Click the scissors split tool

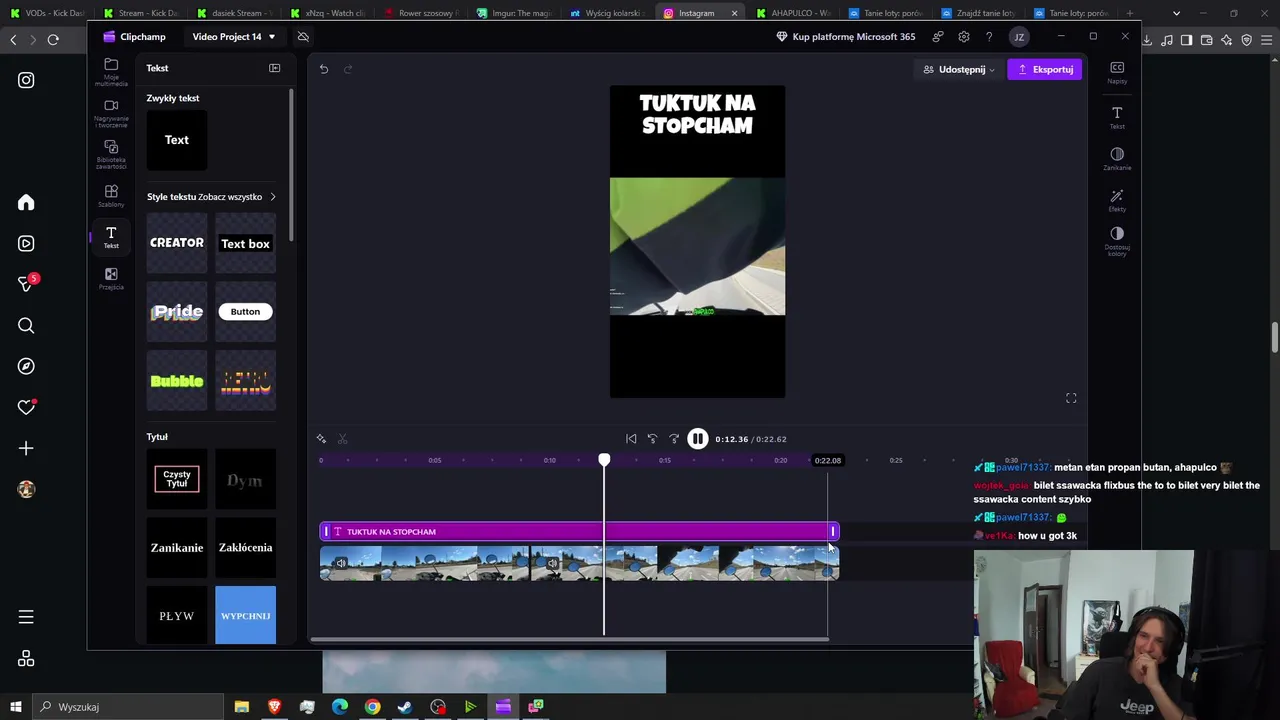coord(342,439)
